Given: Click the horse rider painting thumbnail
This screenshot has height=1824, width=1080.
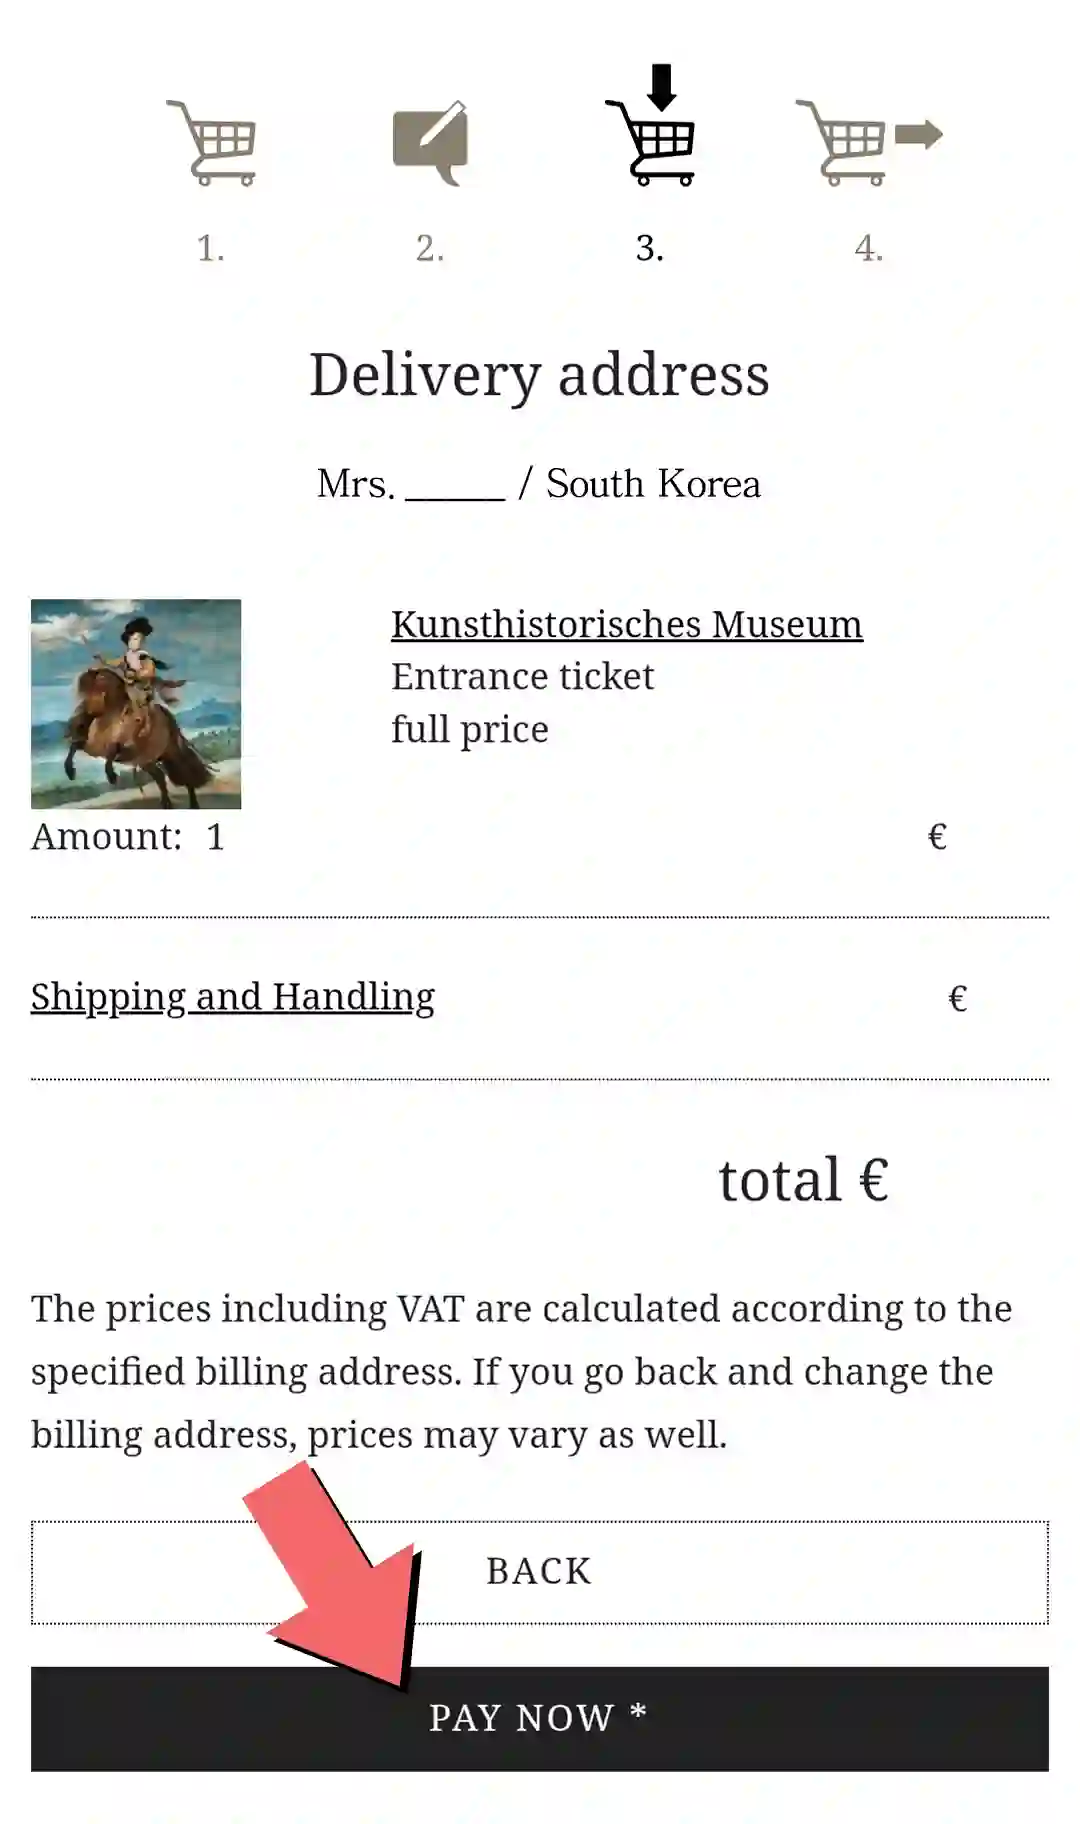Looking at the screenshot, I should coord(136,704).
